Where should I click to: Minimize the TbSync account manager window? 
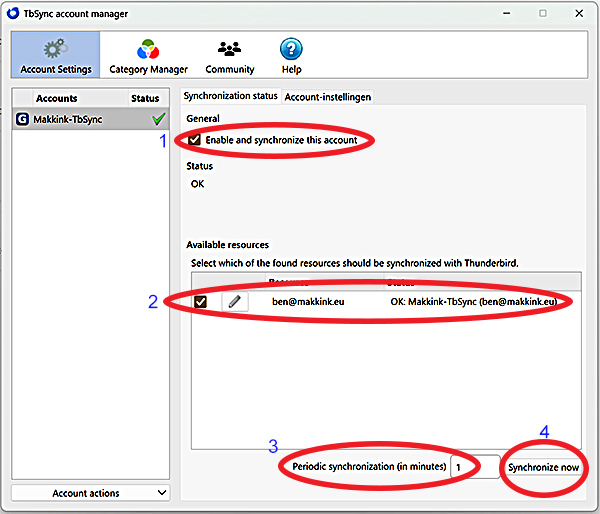click(x=507, y=13)
